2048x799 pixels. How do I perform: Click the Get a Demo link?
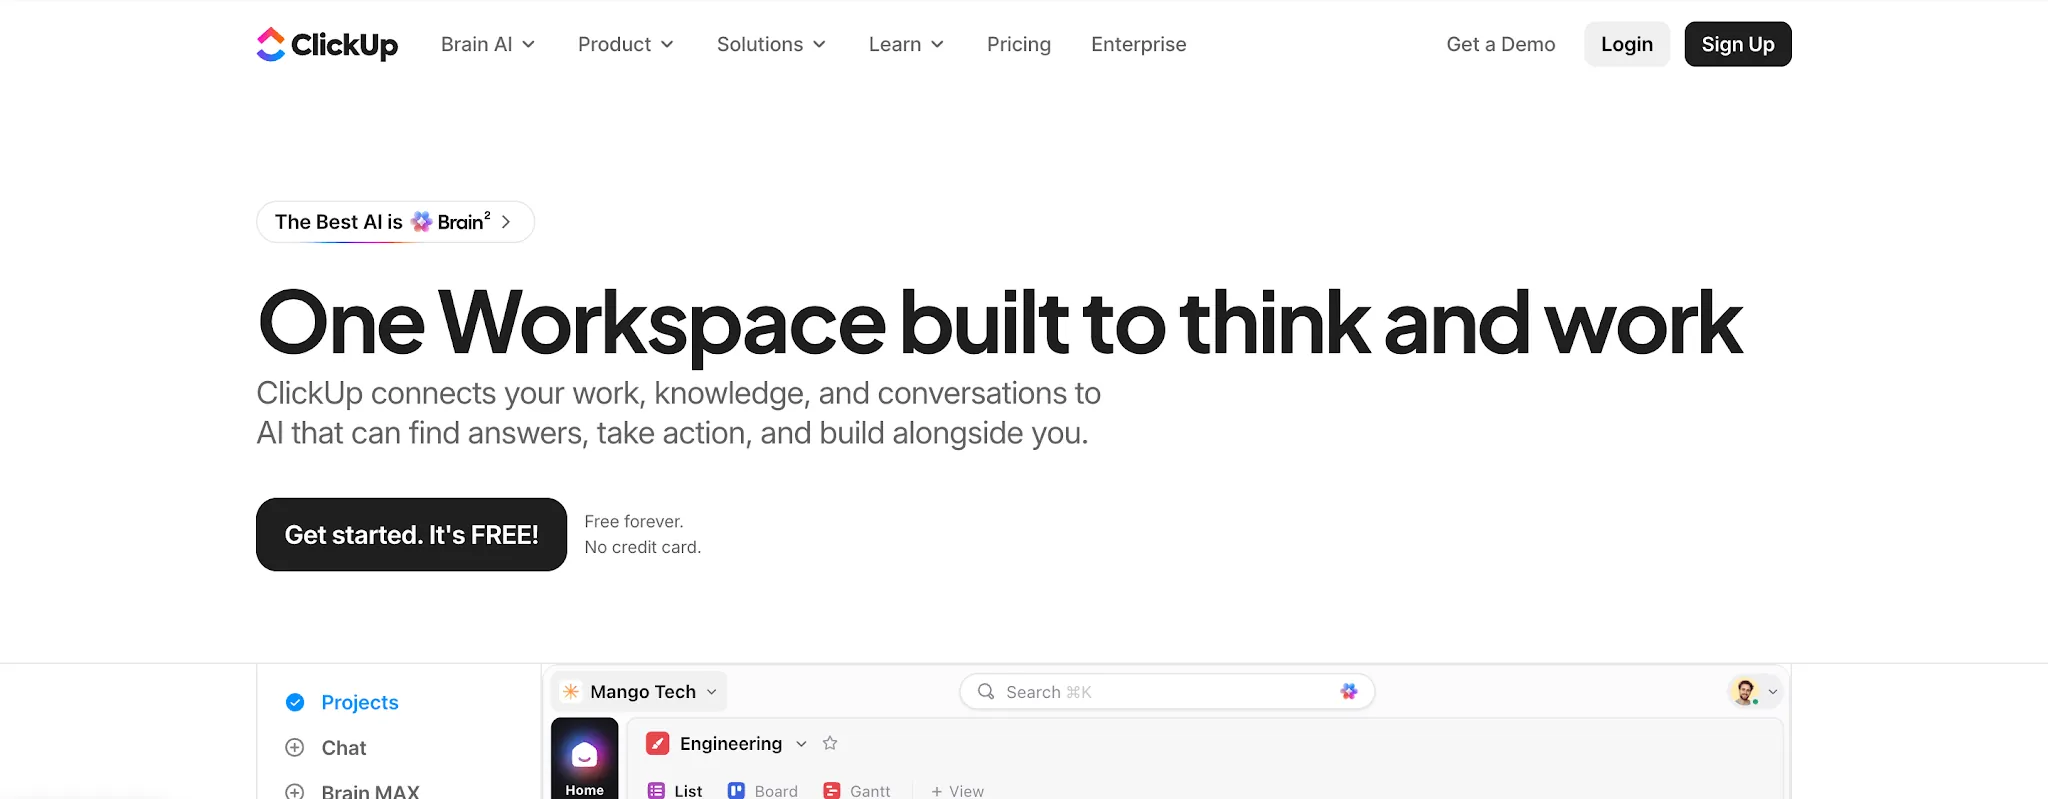[1501, 44]
